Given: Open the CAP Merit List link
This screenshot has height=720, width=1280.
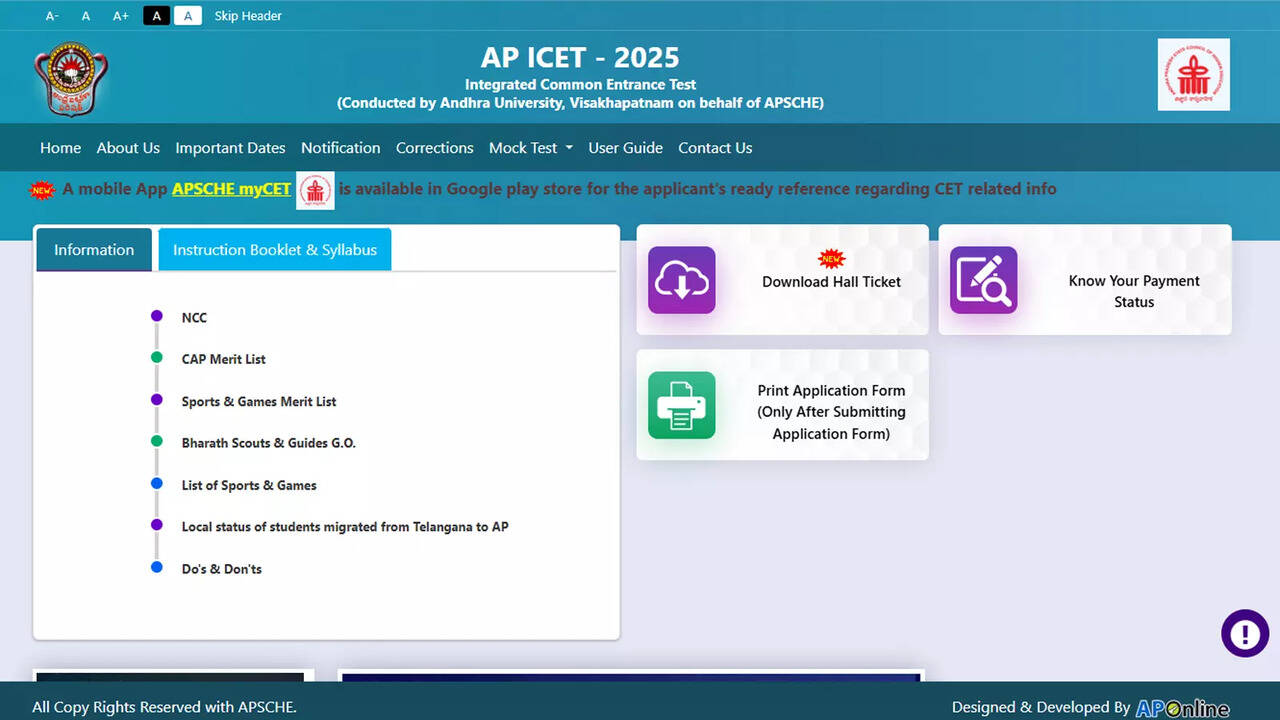Looking at the screenshot, I should [x=223, y=359].
